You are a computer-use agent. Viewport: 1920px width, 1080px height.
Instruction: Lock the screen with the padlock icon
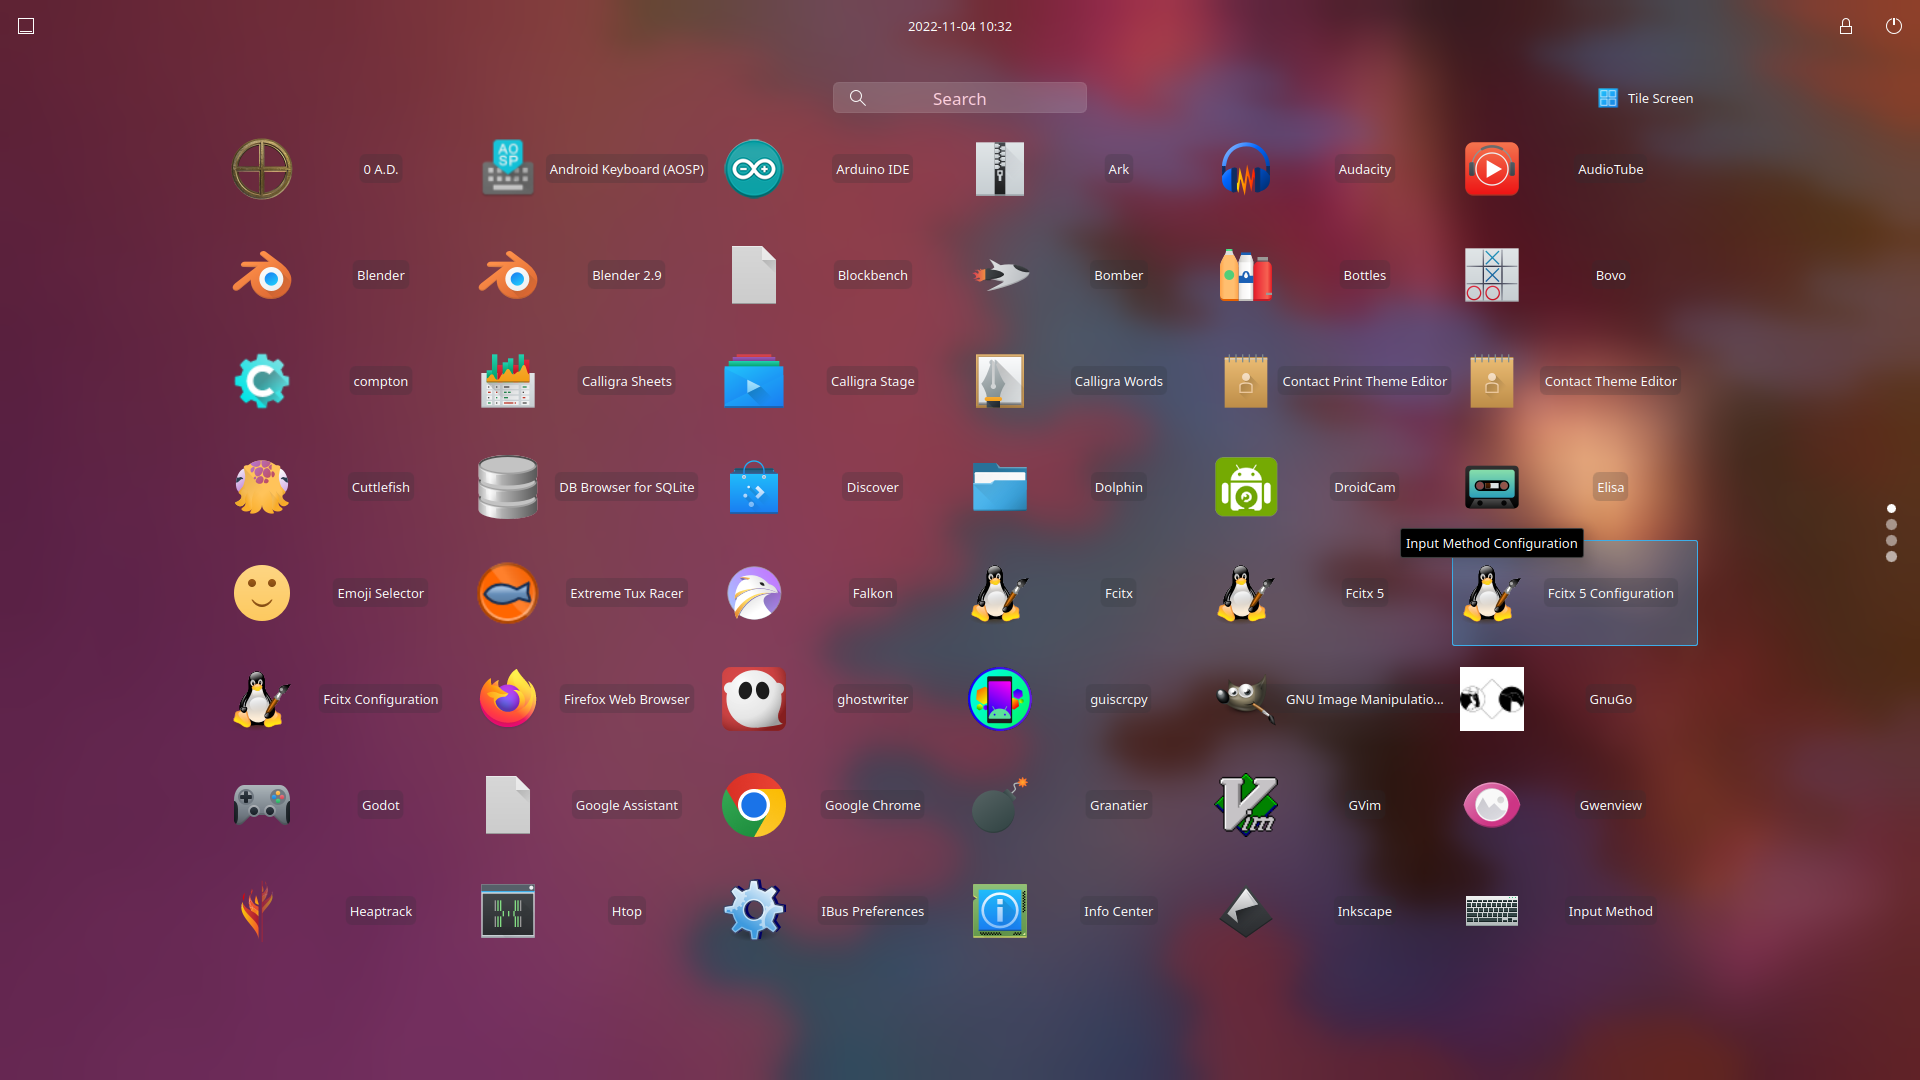coord(1846,26)
